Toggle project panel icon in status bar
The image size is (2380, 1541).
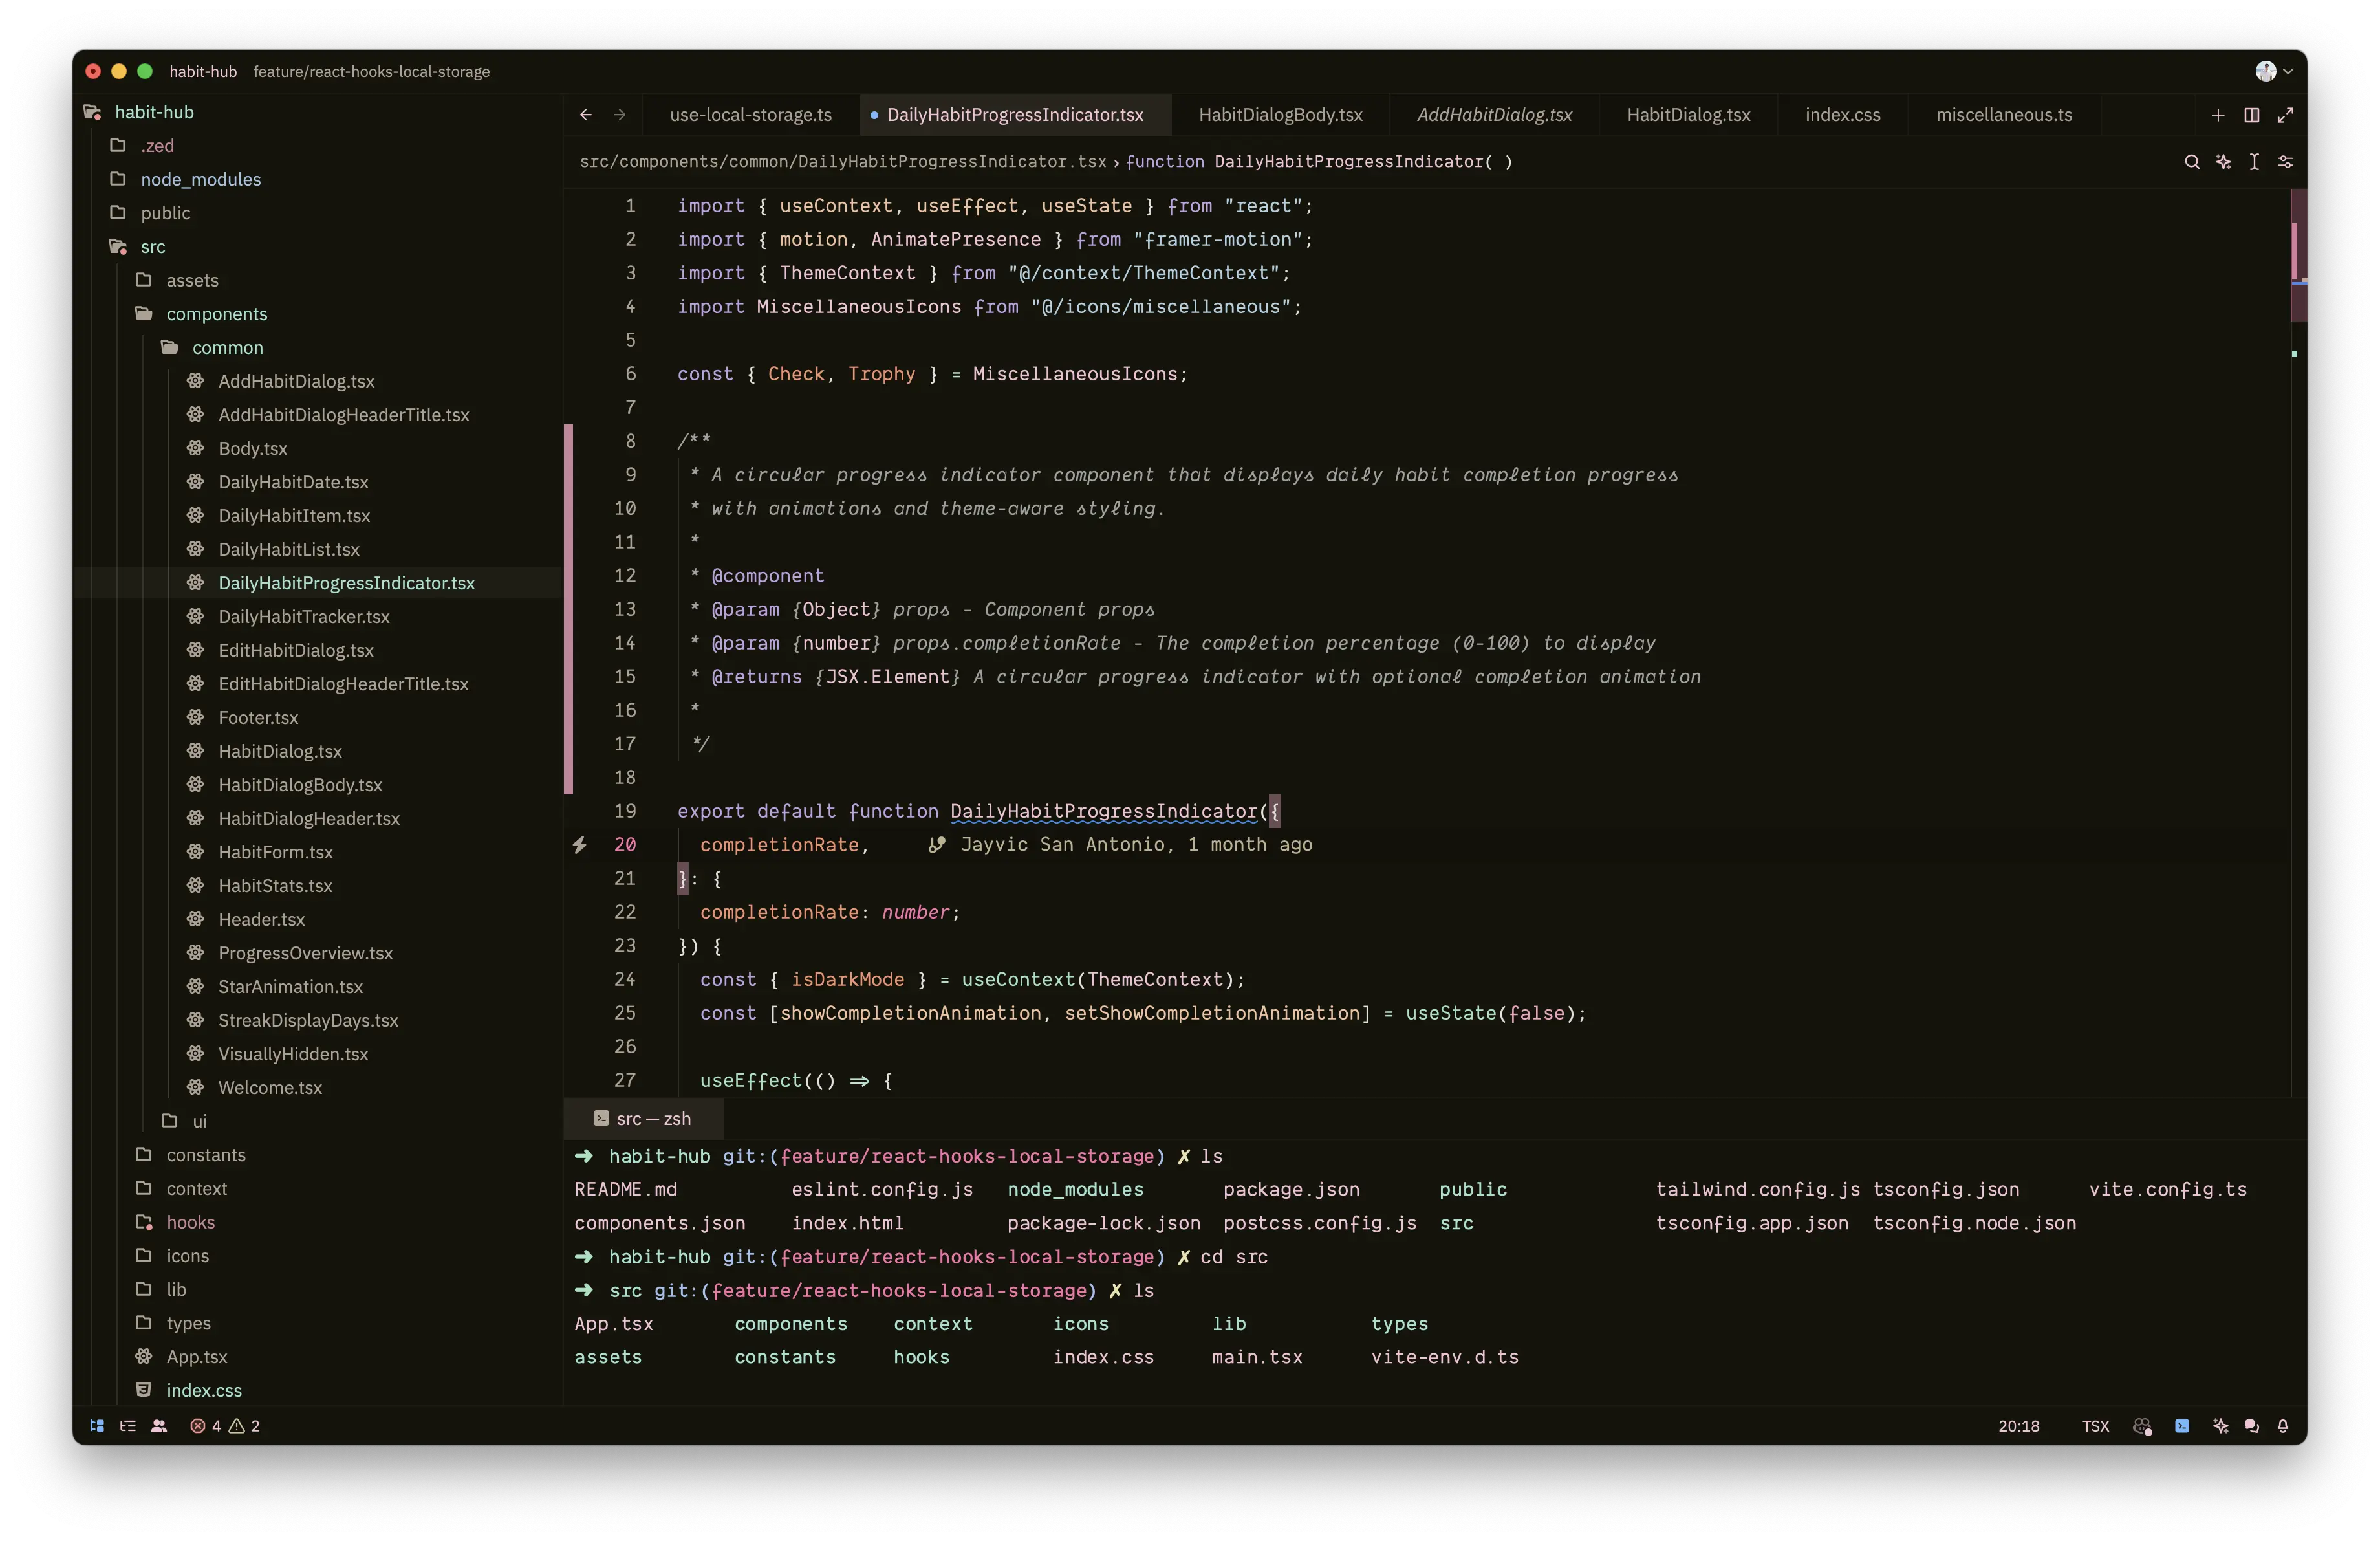pyautogui.click(x=97, y=1426)
